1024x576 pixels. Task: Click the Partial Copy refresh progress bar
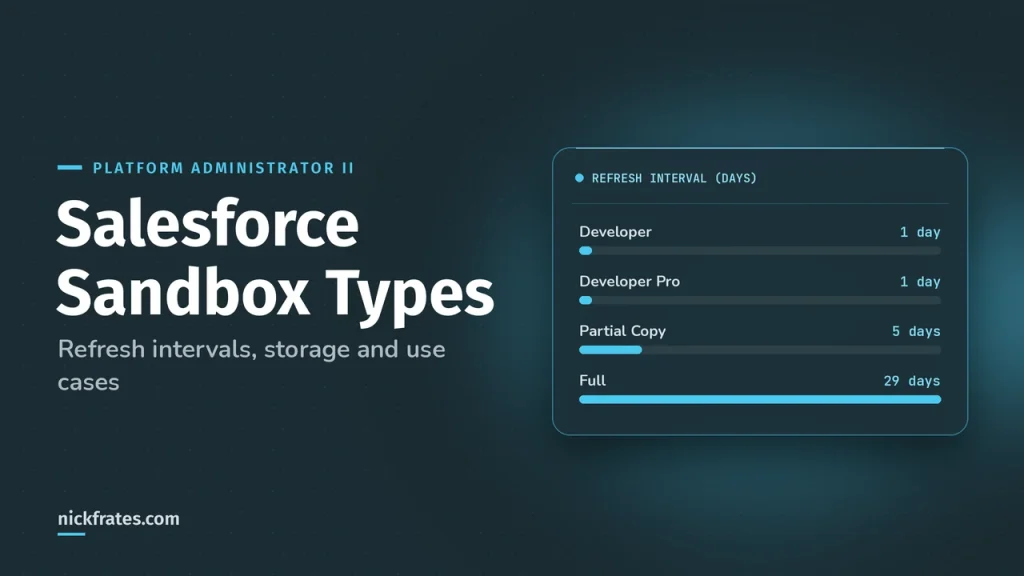pyautogui.click(x=760, y=350)
